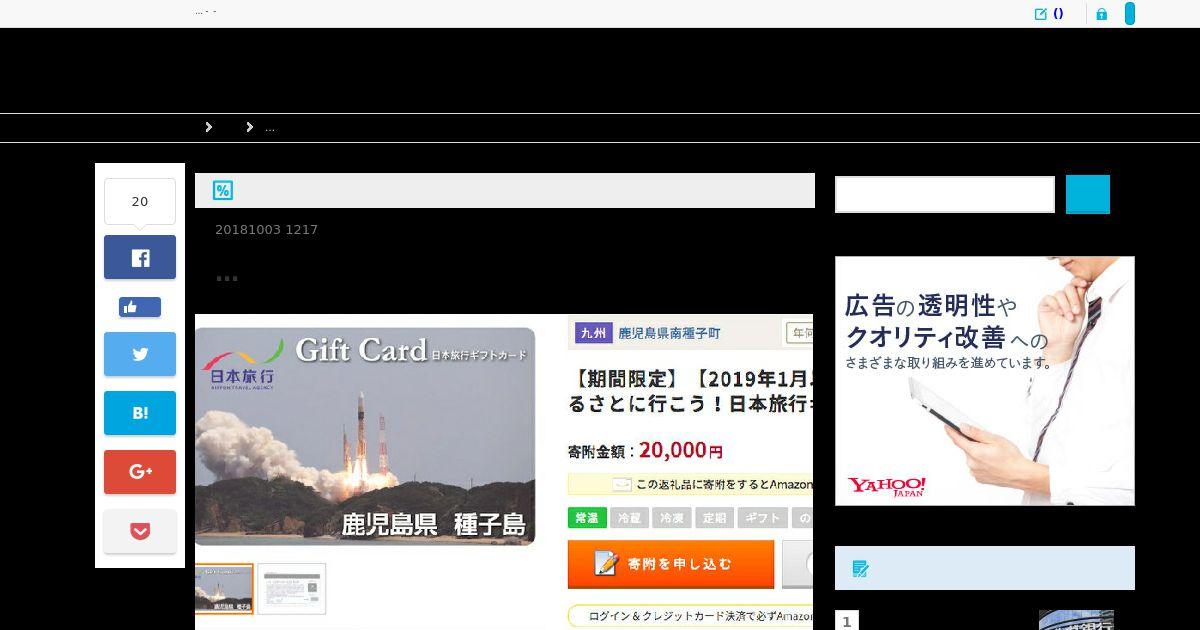Click the padlock icon in top bar
Screen dimensions: 1200x630
(x=1101, y=14)
